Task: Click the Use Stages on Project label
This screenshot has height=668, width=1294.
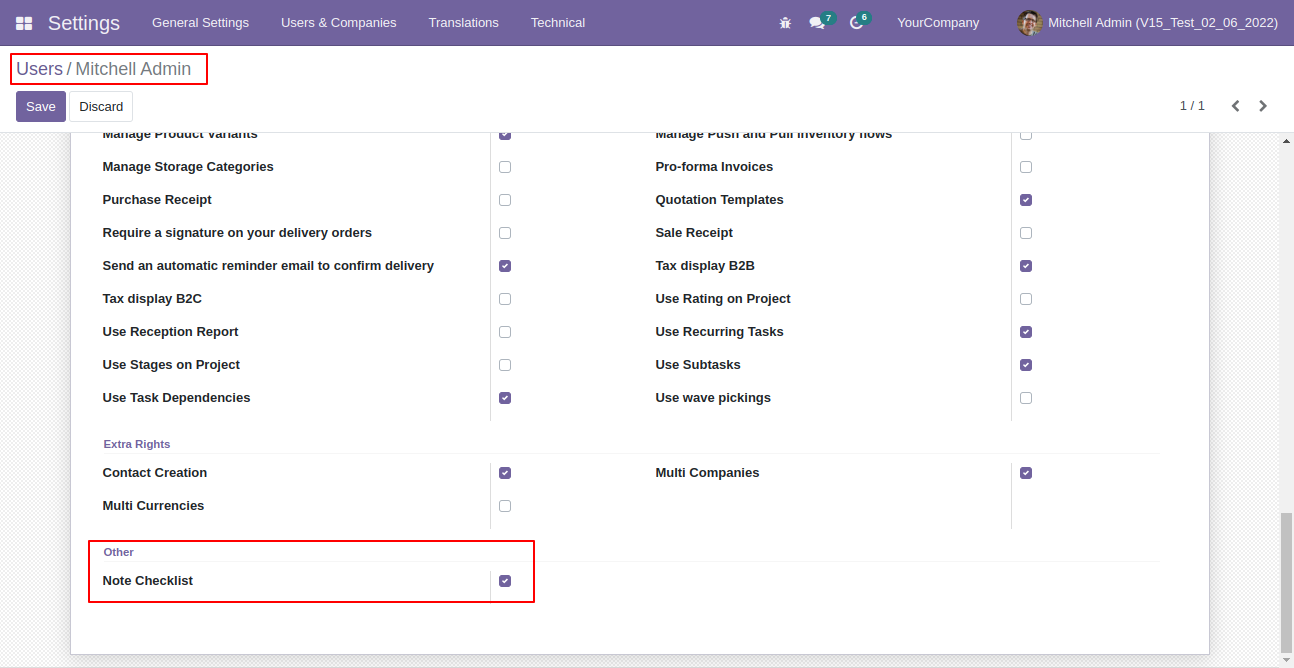Action: 171,365
